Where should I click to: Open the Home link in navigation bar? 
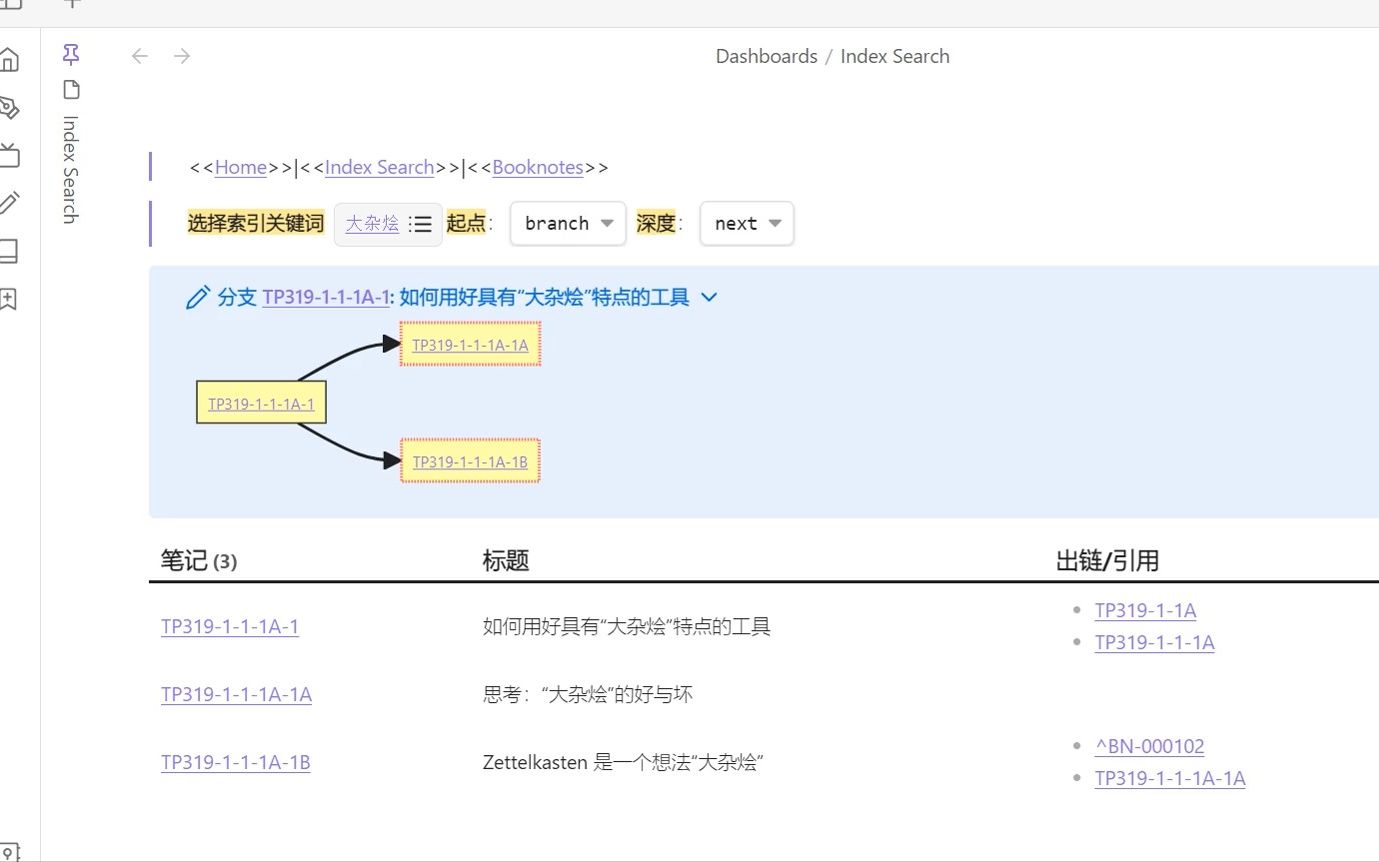coord(241,167)
